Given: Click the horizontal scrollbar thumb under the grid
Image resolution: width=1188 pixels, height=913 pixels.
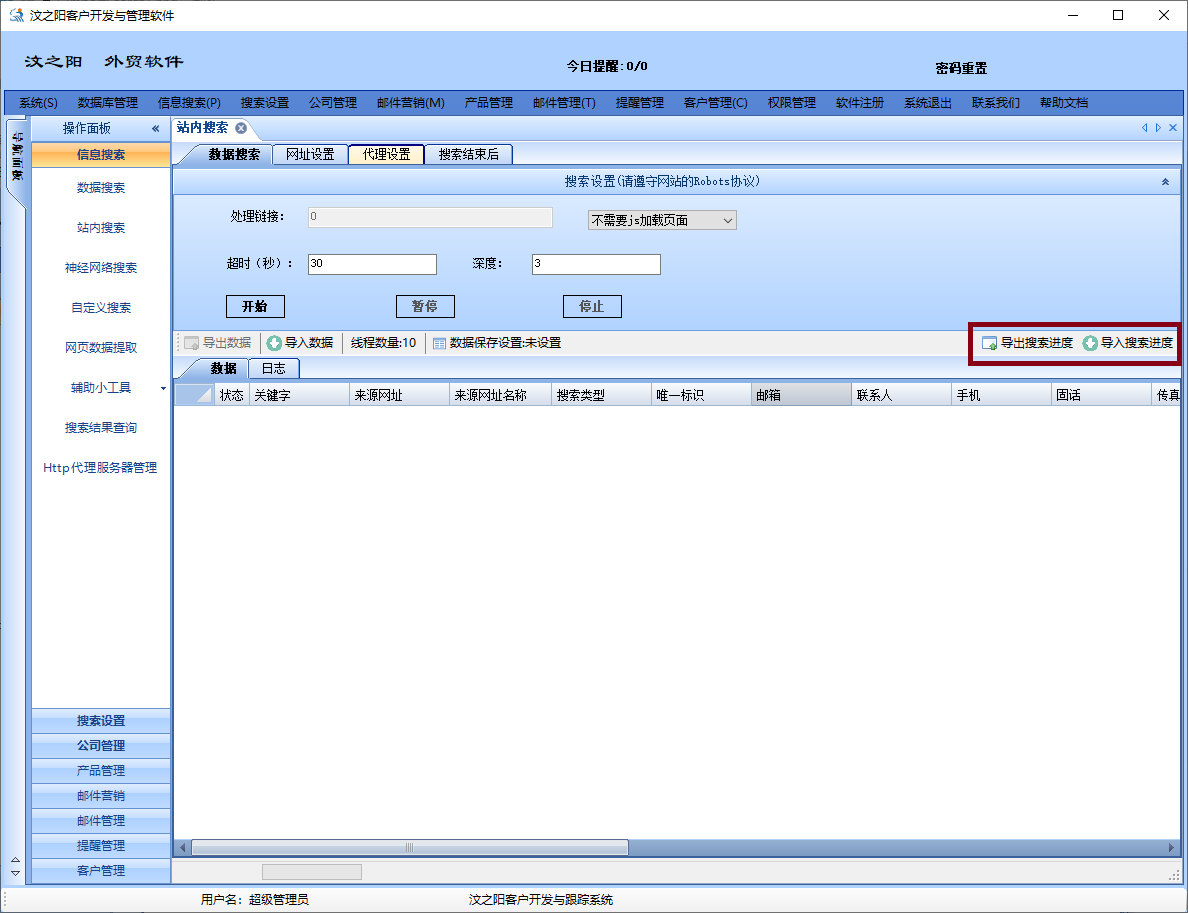Looking at the screenshot, I should (409, 847).
